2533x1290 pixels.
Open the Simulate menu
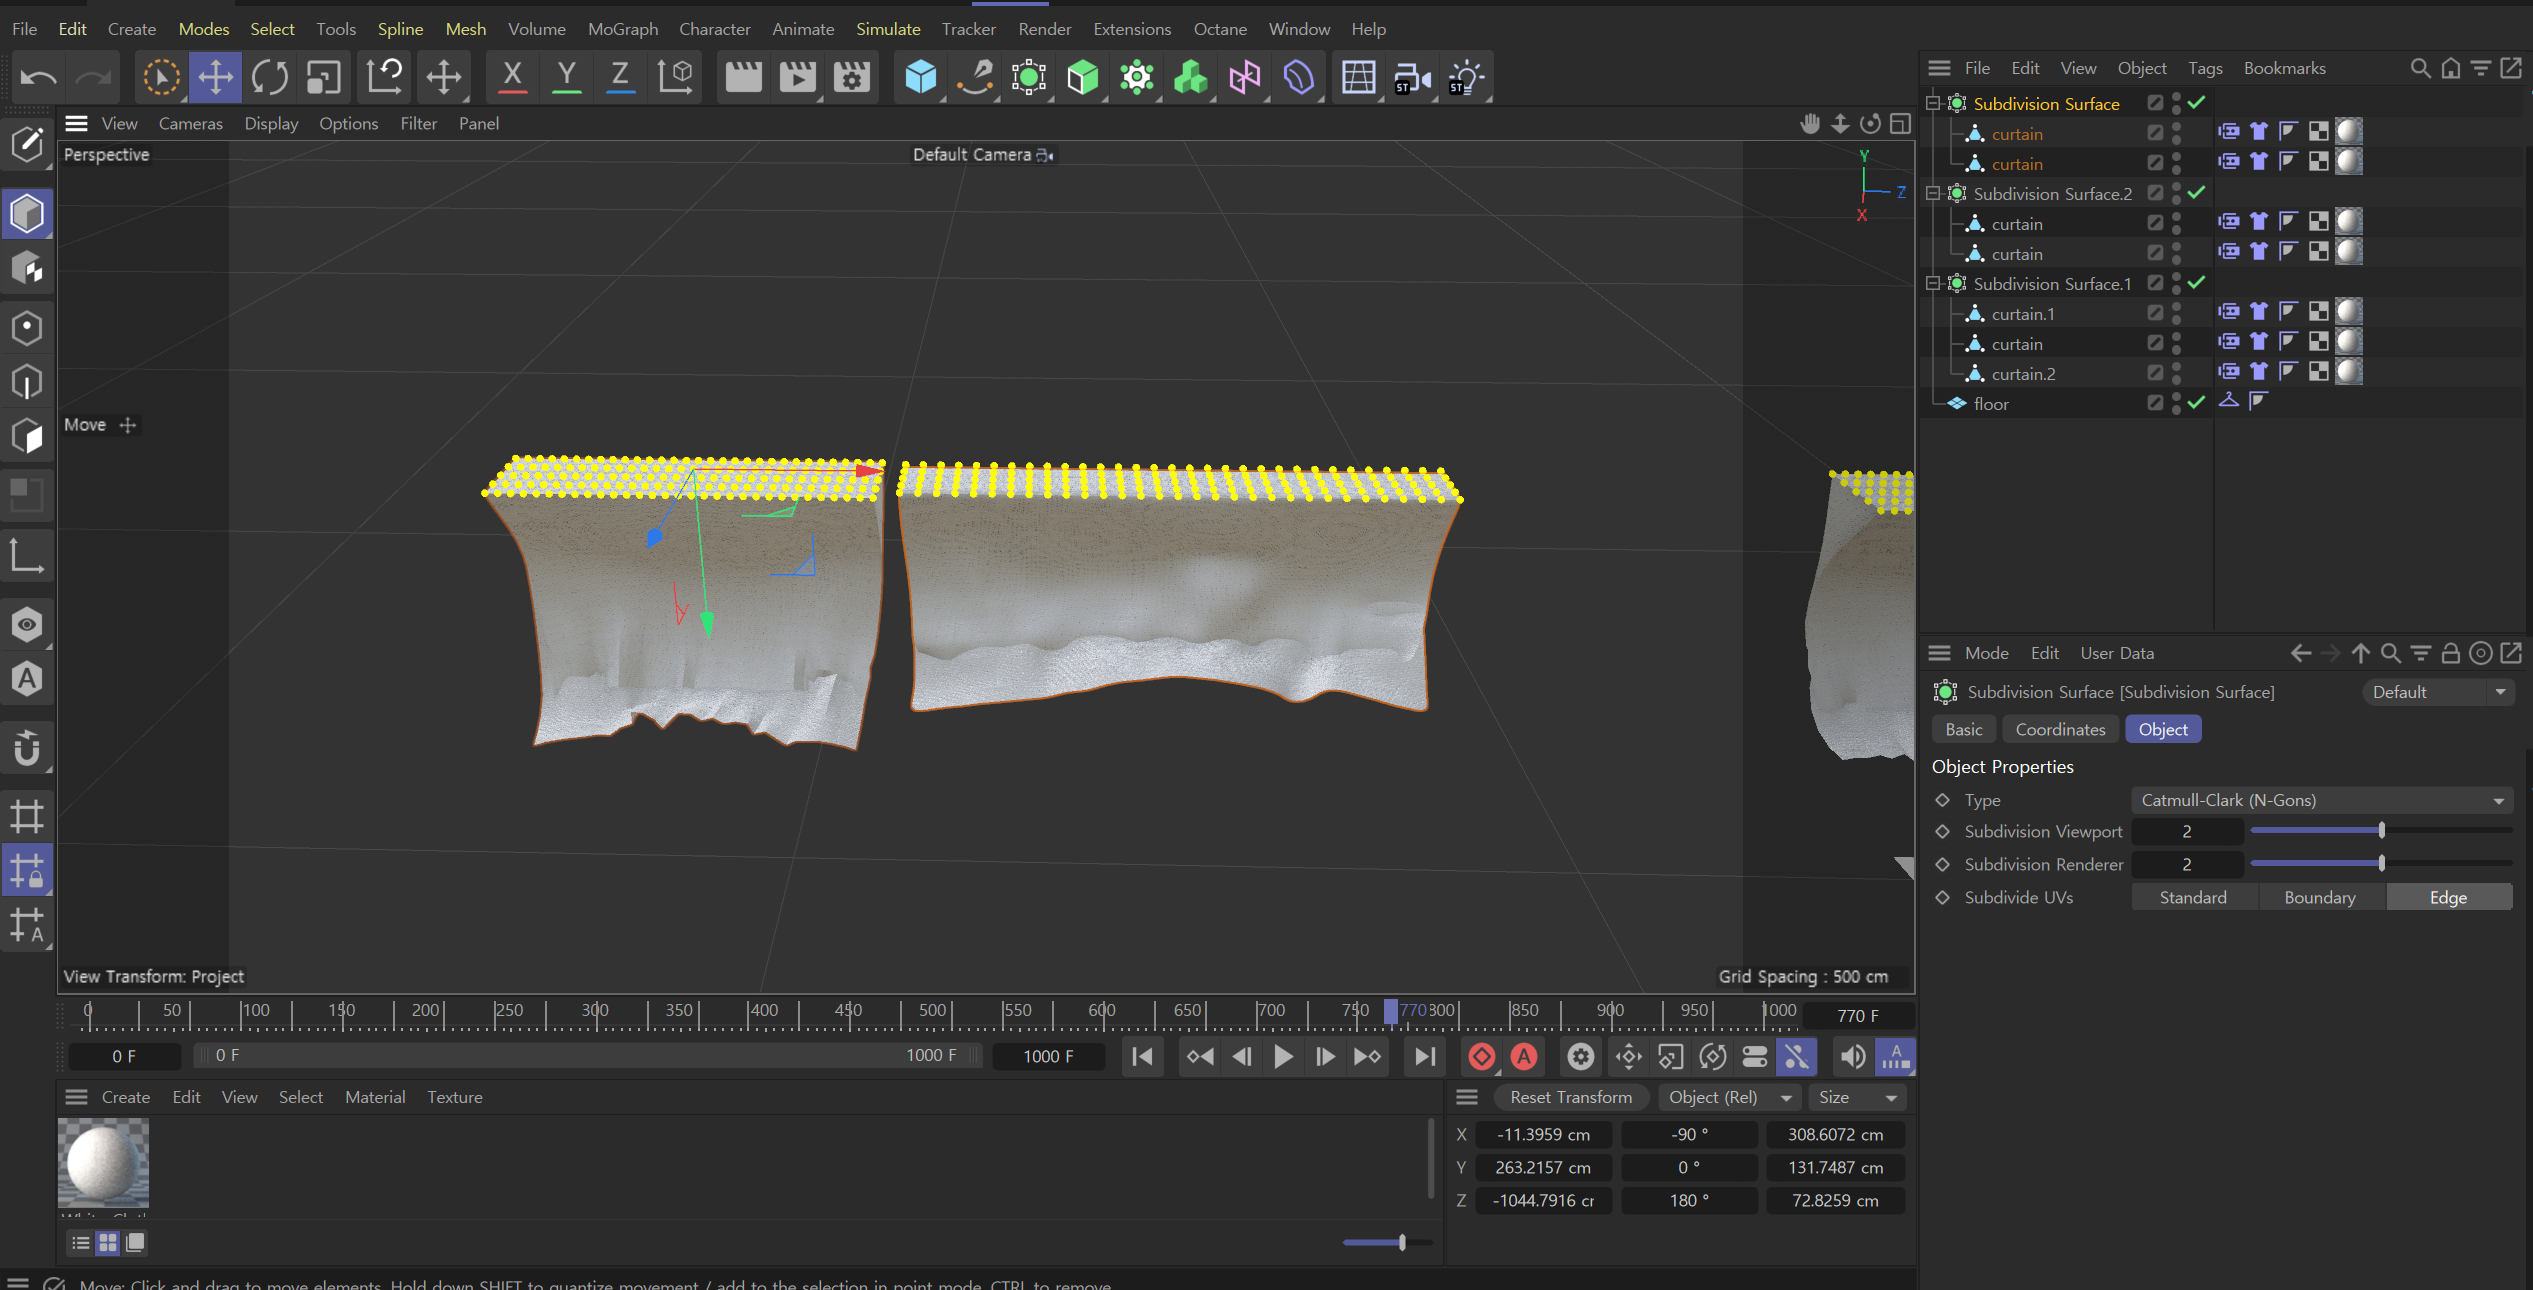pyautogui.click(x=888, y=29)
